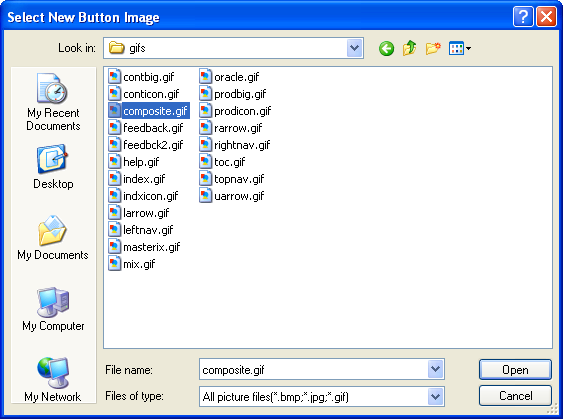This screenshot has width=563, height=419.
Task: Select the uarrow.gif file
Action: point(232,196)
